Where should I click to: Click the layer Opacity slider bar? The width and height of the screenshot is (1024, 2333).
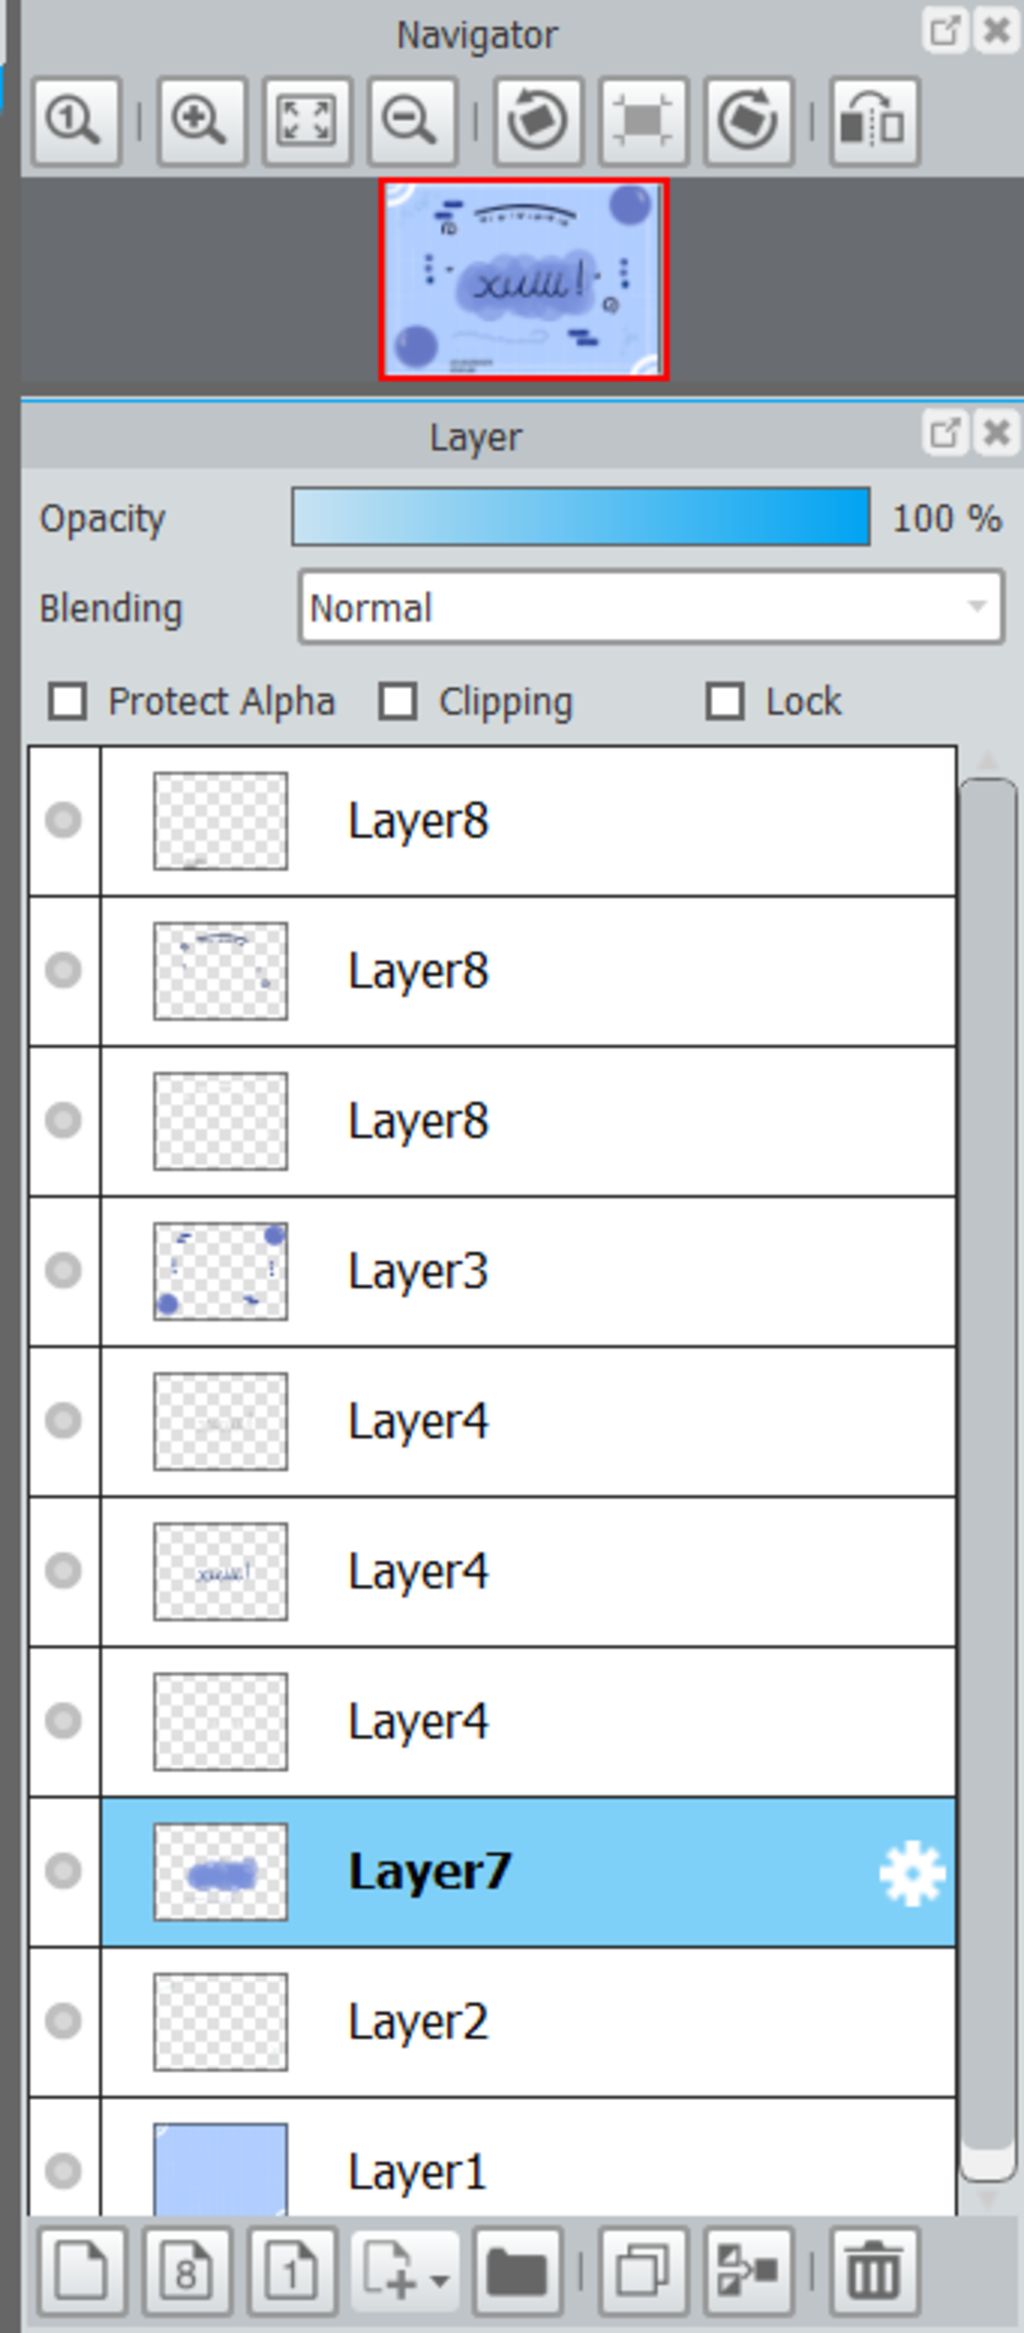coord(581,517)
